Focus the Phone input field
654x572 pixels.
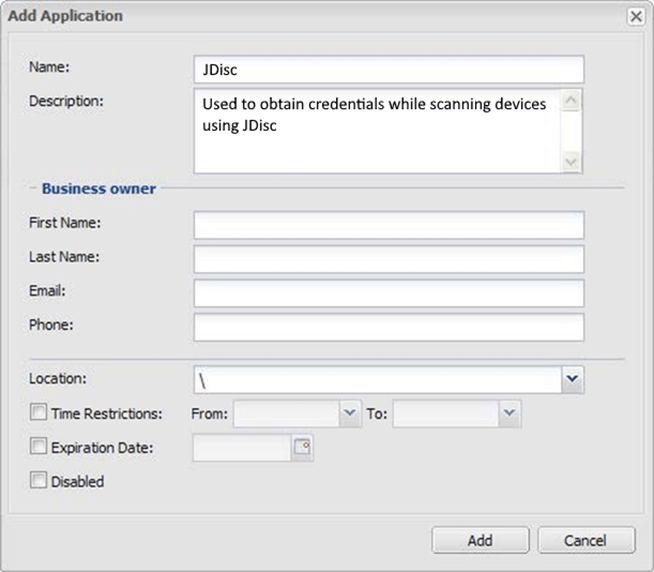click(x=389, y=327)
